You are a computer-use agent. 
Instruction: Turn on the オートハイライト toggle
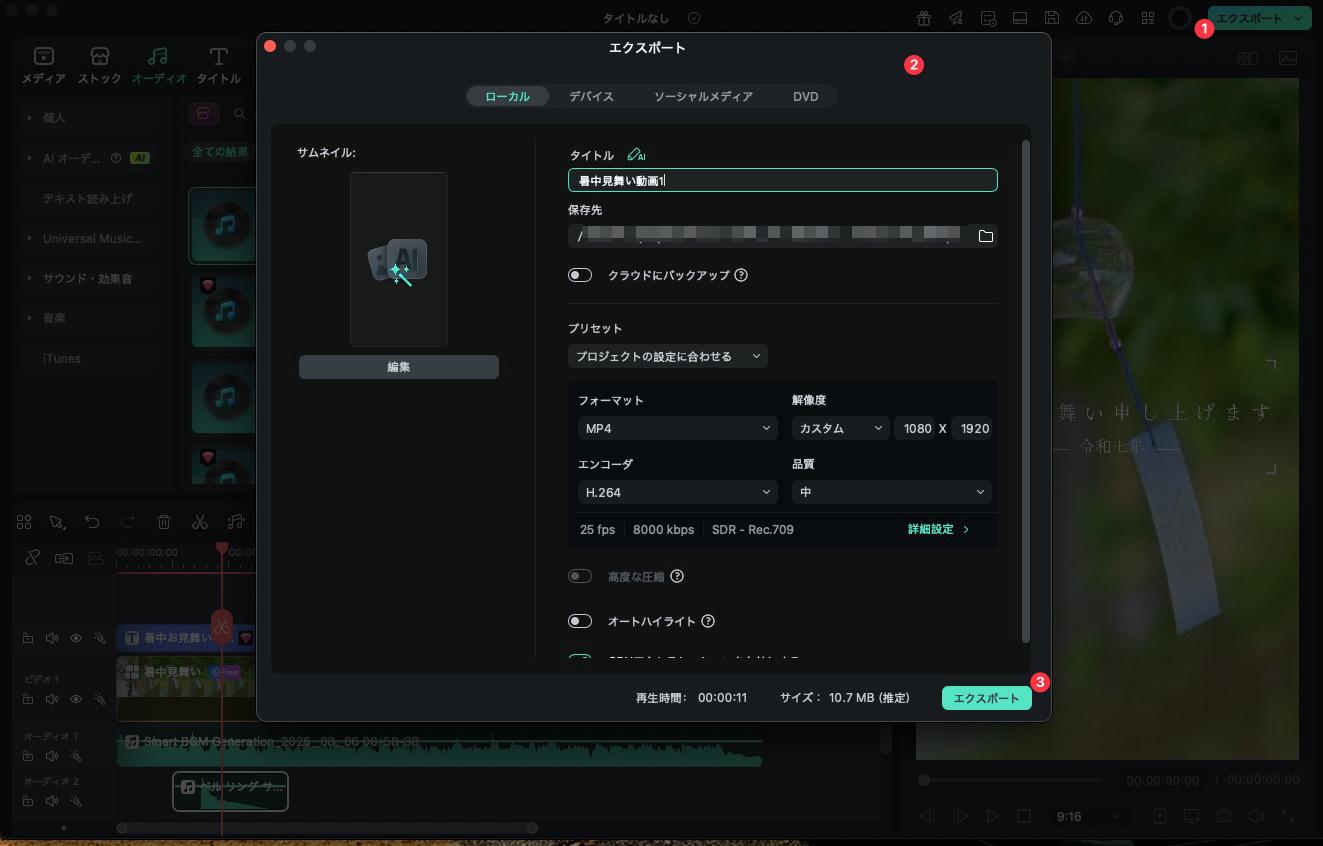(580, 621)
